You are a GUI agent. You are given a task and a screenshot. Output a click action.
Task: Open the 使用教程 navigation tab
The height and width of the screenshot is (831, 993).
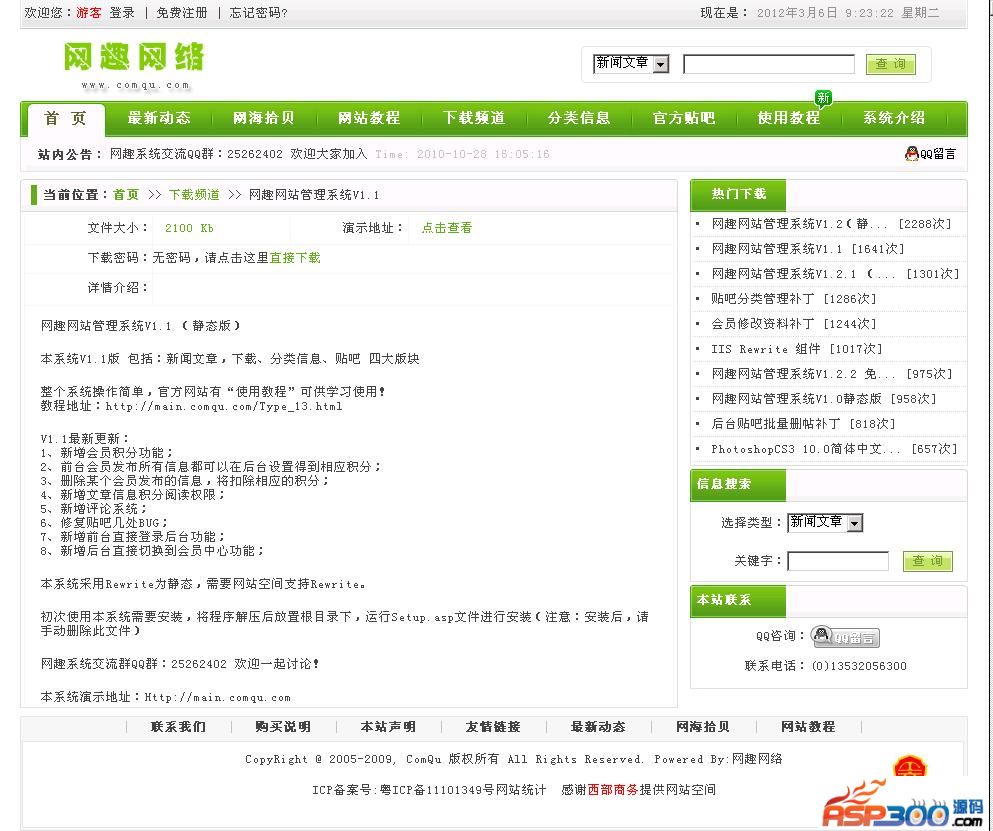[789, 118]
